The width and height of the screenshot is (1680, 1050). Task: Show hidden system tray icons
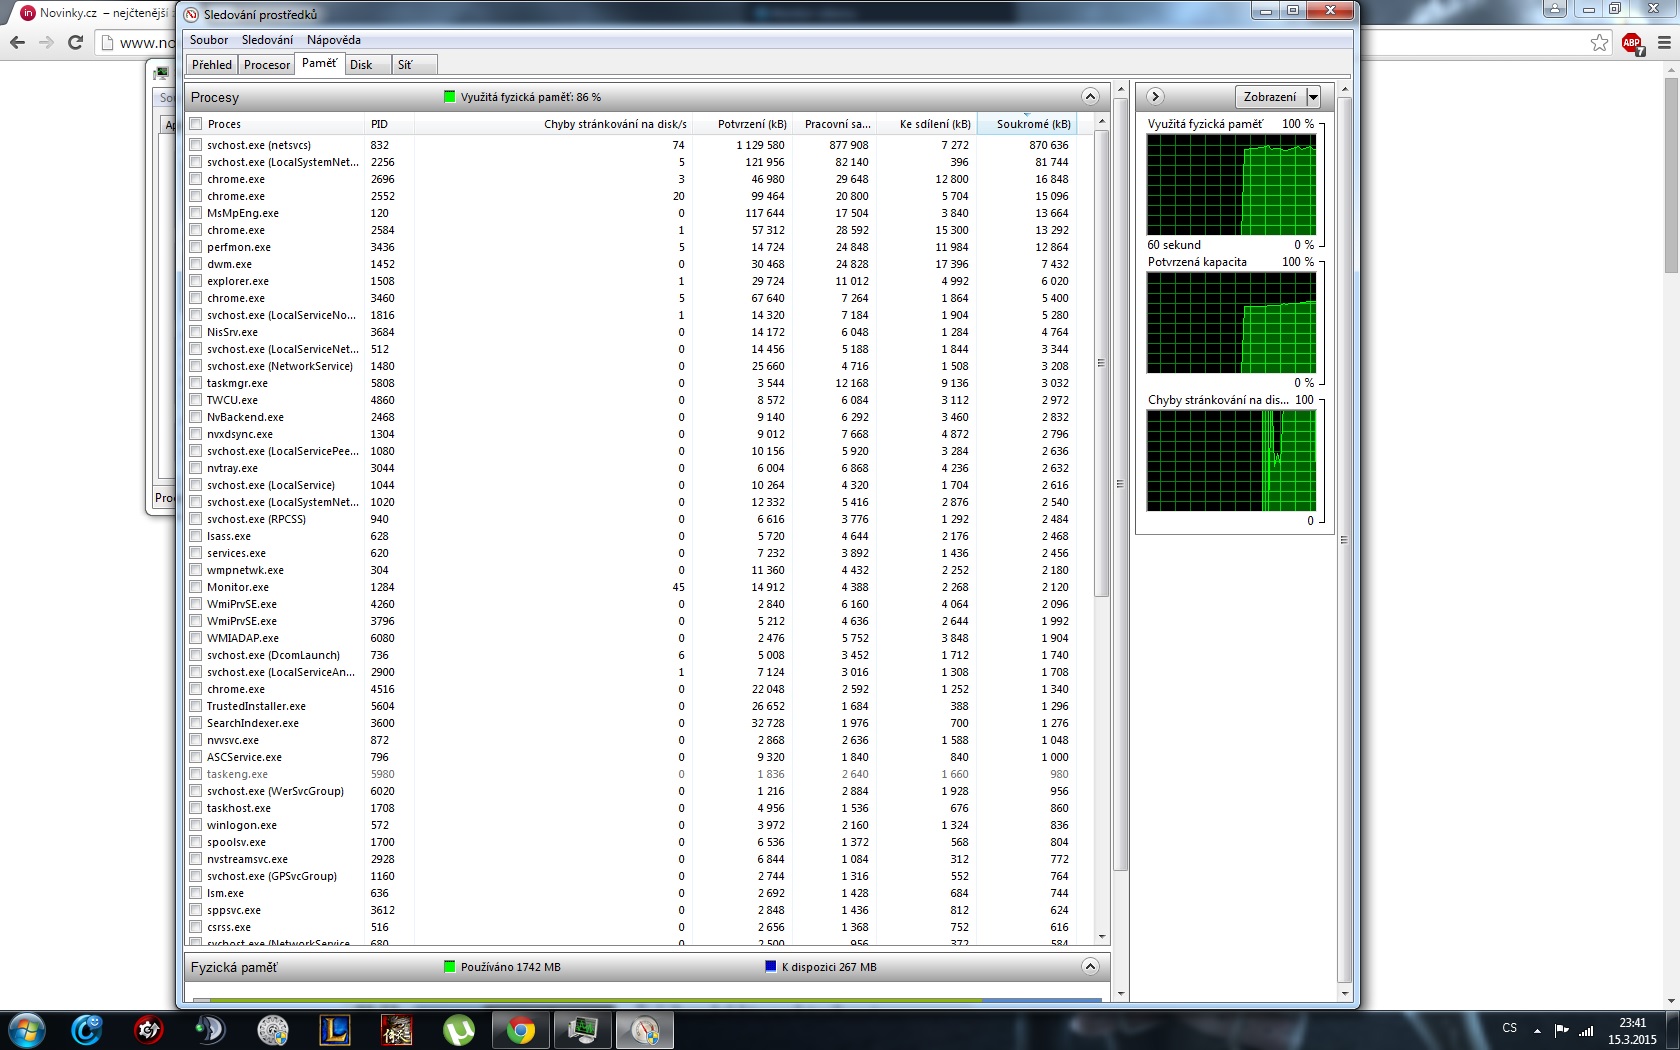[x=1537, y=1031]
